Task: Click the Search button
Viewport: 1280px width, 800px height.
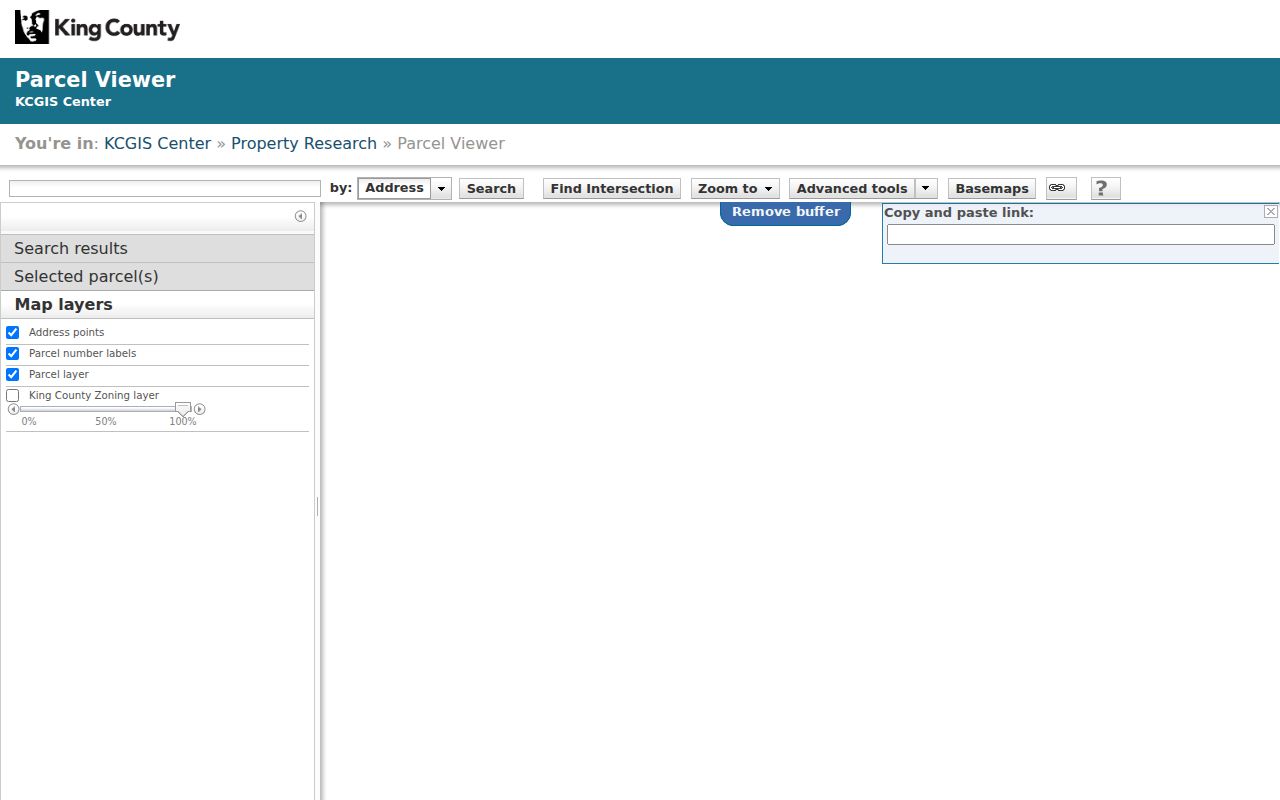Action: pyautogui.click(x=491, y=188)
